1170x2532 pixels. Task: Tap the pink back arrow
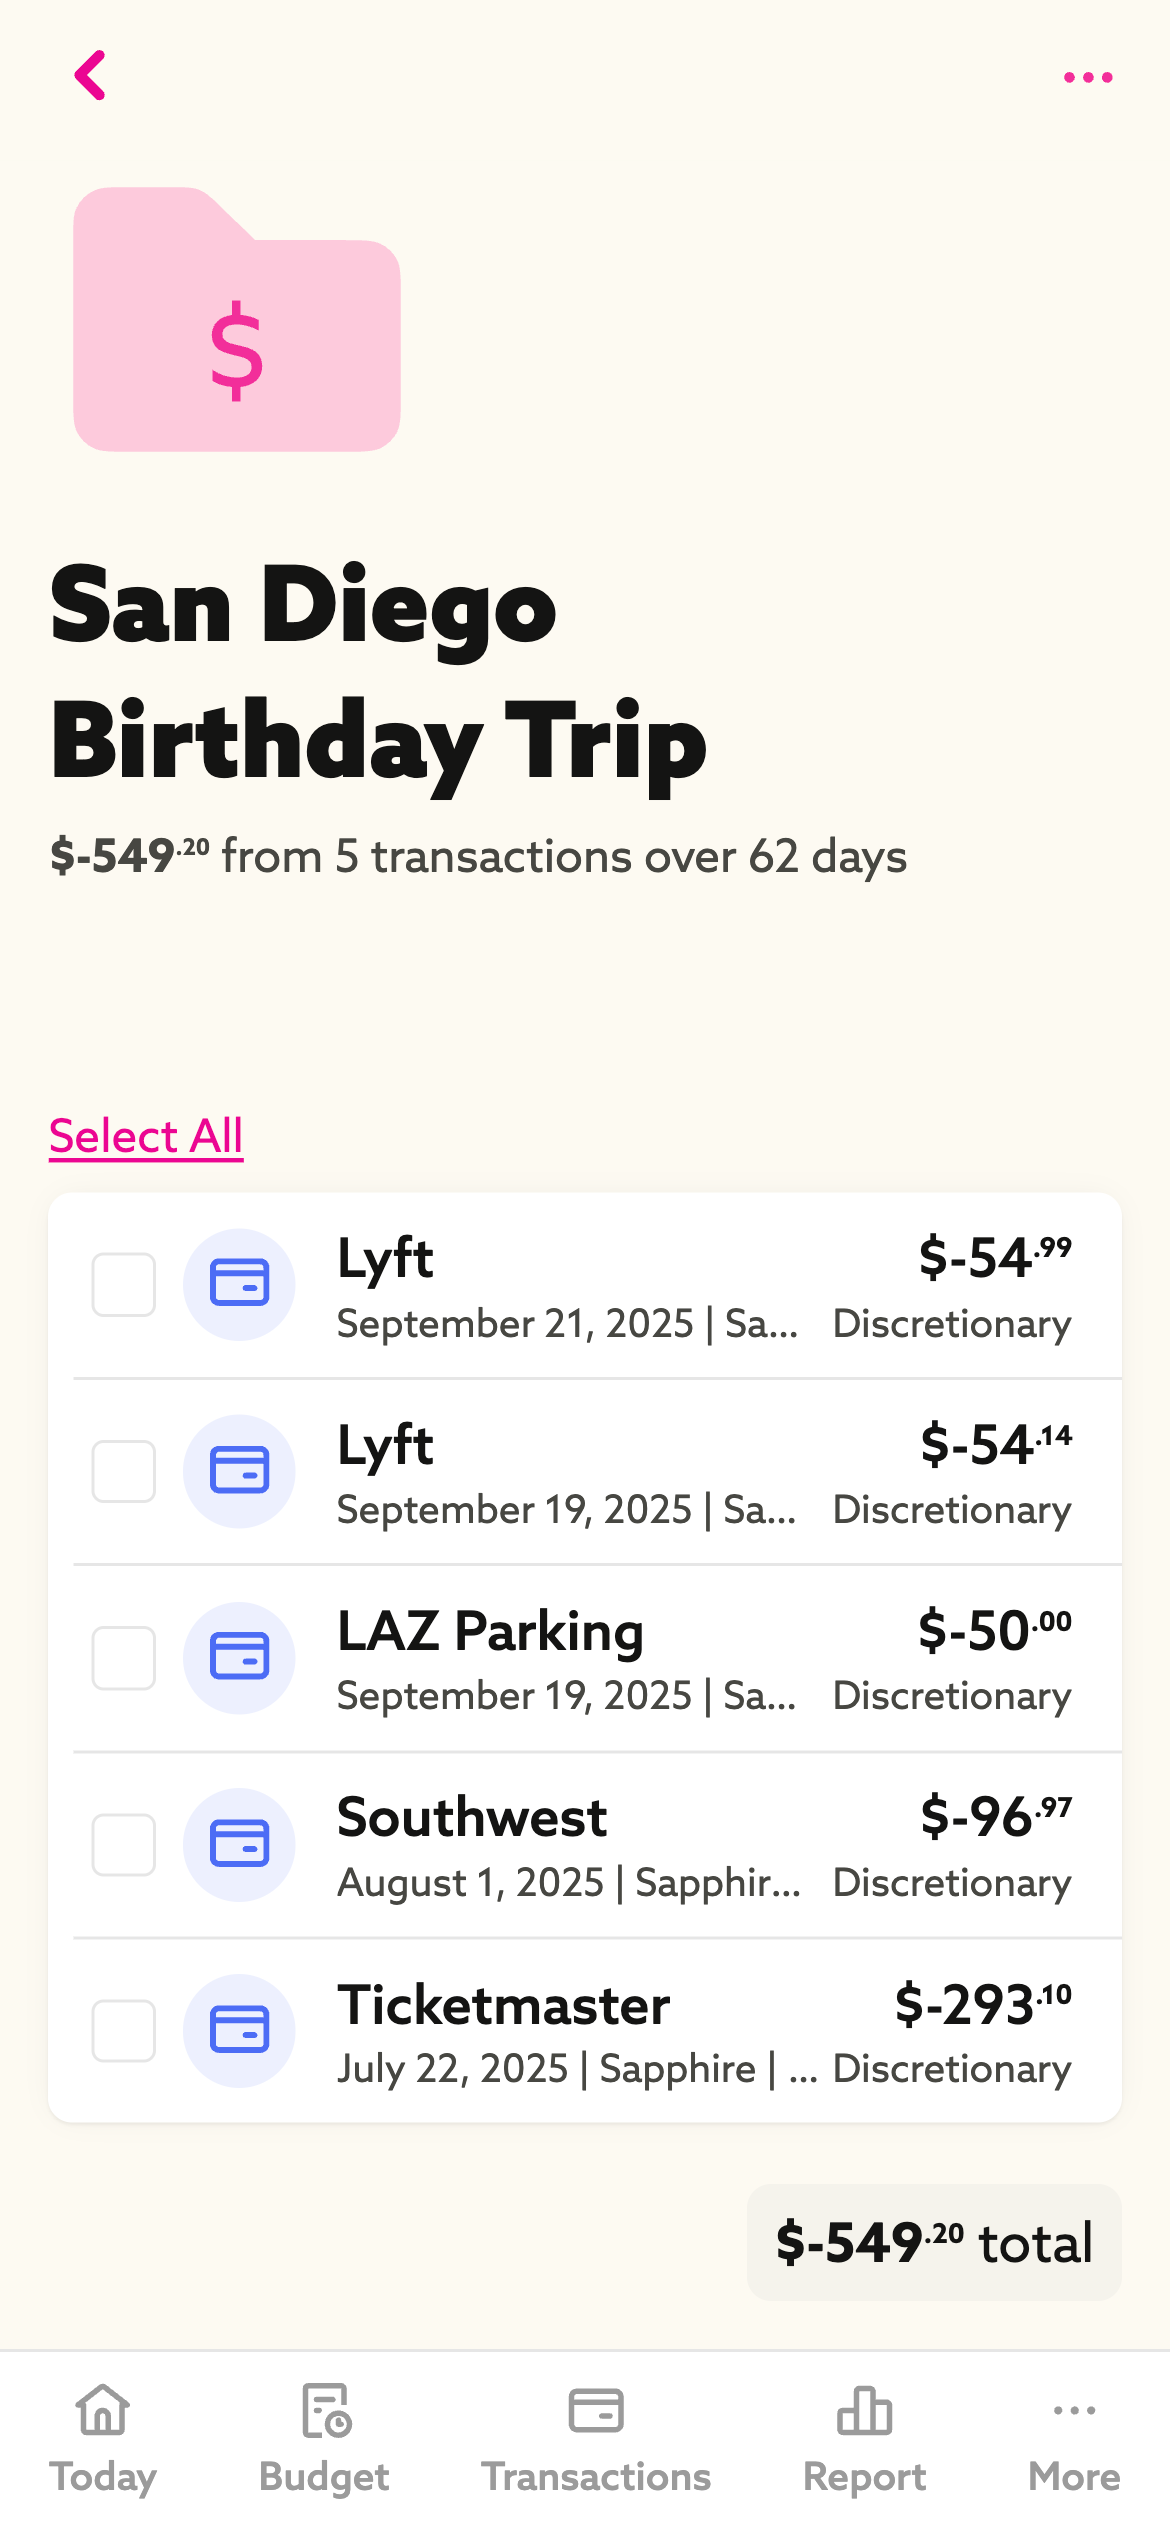point(90,76)
